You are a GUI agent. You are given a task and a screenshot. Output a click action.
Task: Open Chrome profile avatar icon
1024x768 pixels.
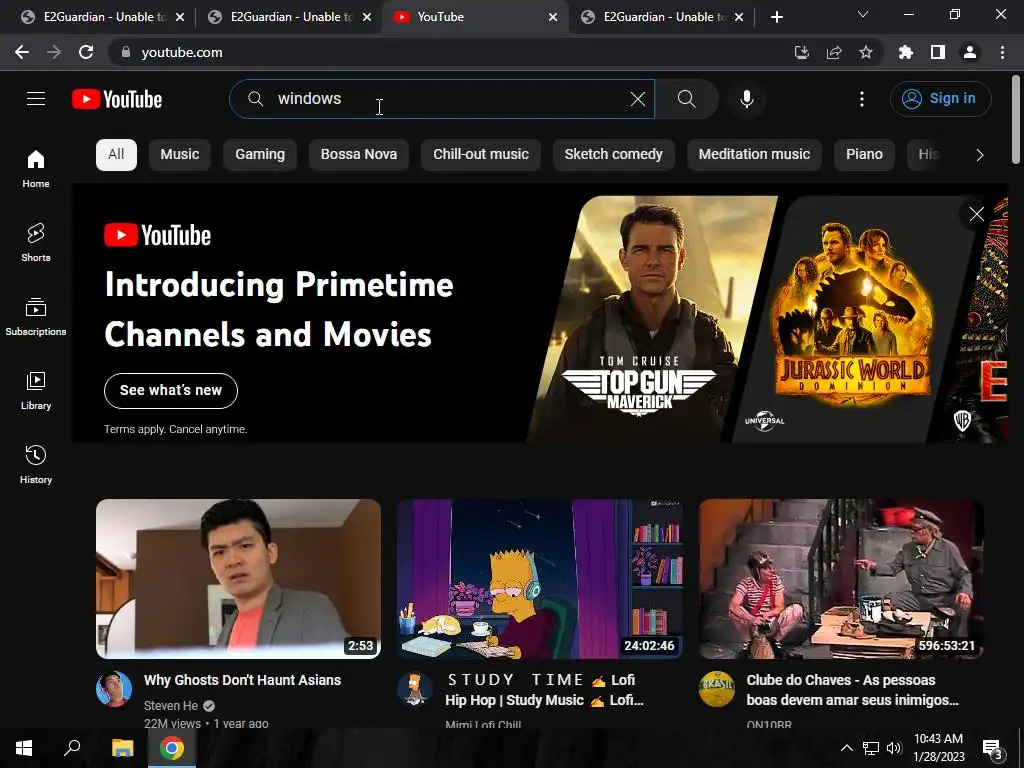[x=970, y=52]
